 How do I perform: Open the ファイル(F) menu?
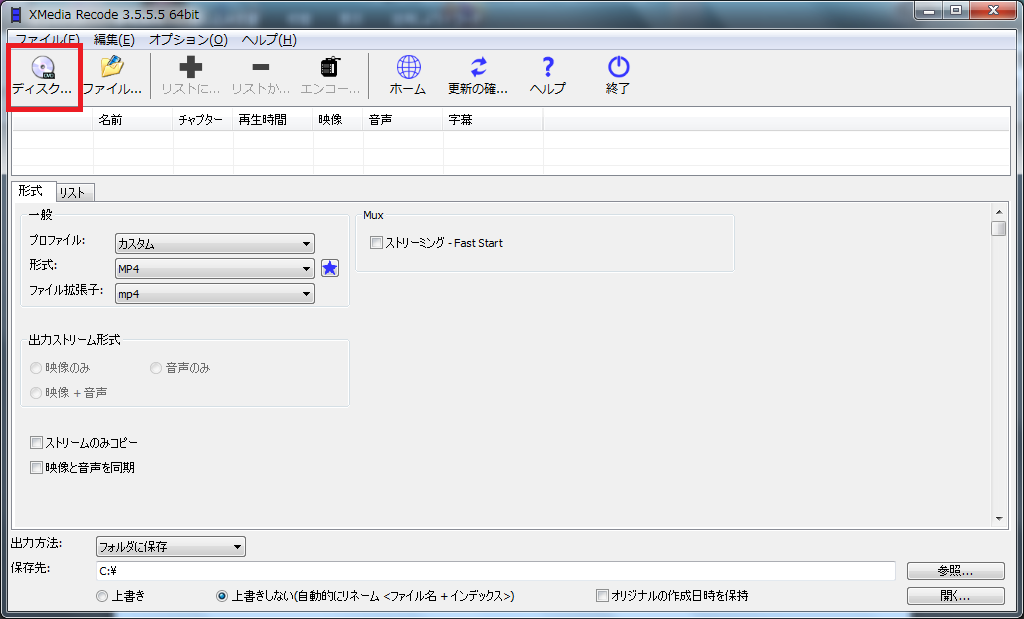pyautogui.click(x=47, y=40)
